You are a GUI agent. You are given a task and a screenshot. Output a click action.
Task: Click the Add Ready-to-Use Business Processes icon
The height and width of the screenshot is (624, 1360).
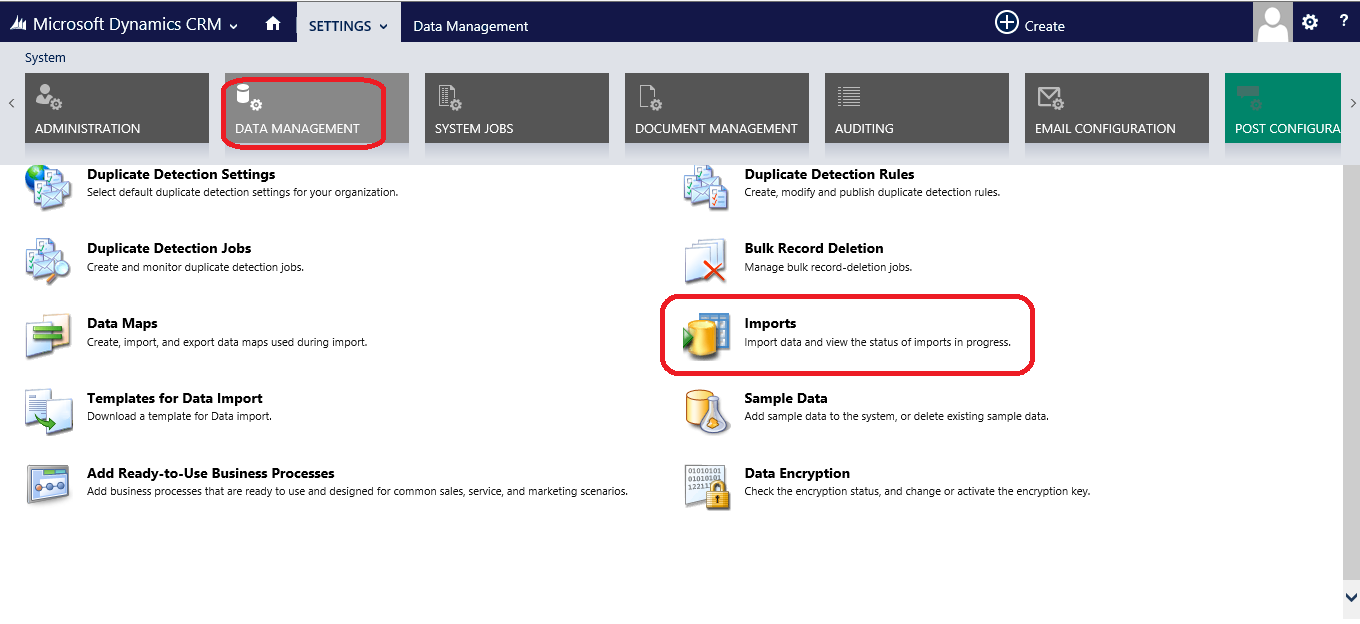pyautogui.click(x=48, y=485)
